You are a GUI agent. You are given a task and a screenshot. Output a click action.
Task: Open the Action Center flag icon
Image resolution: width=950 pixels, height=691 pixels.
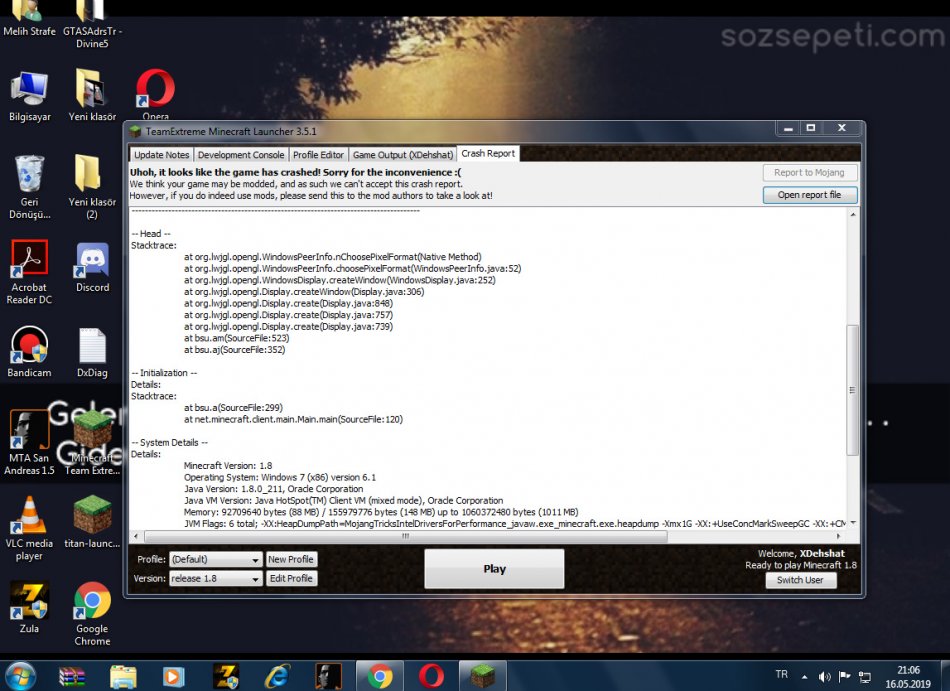[x=844, y=676]
